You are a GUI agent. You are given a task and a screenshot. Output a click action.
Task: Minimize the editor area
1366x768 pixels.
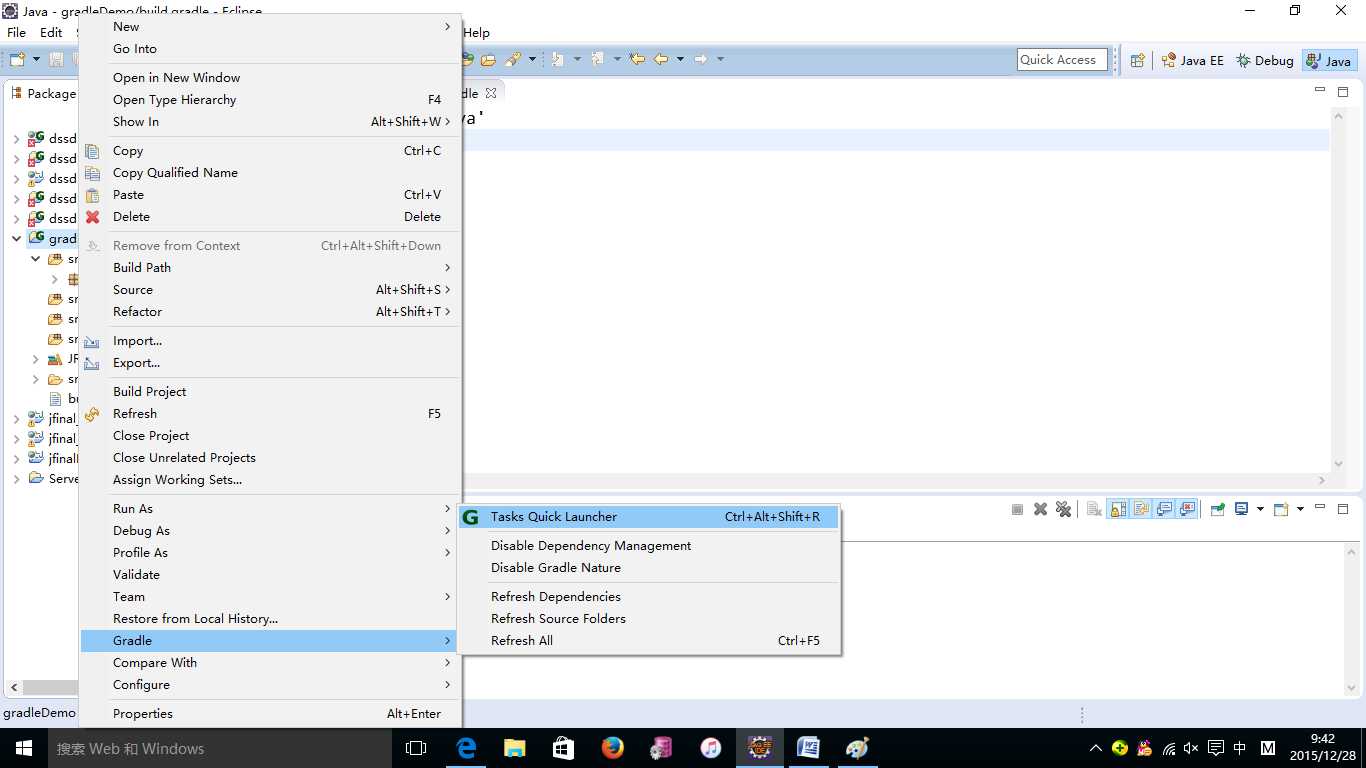(1319, 90)
